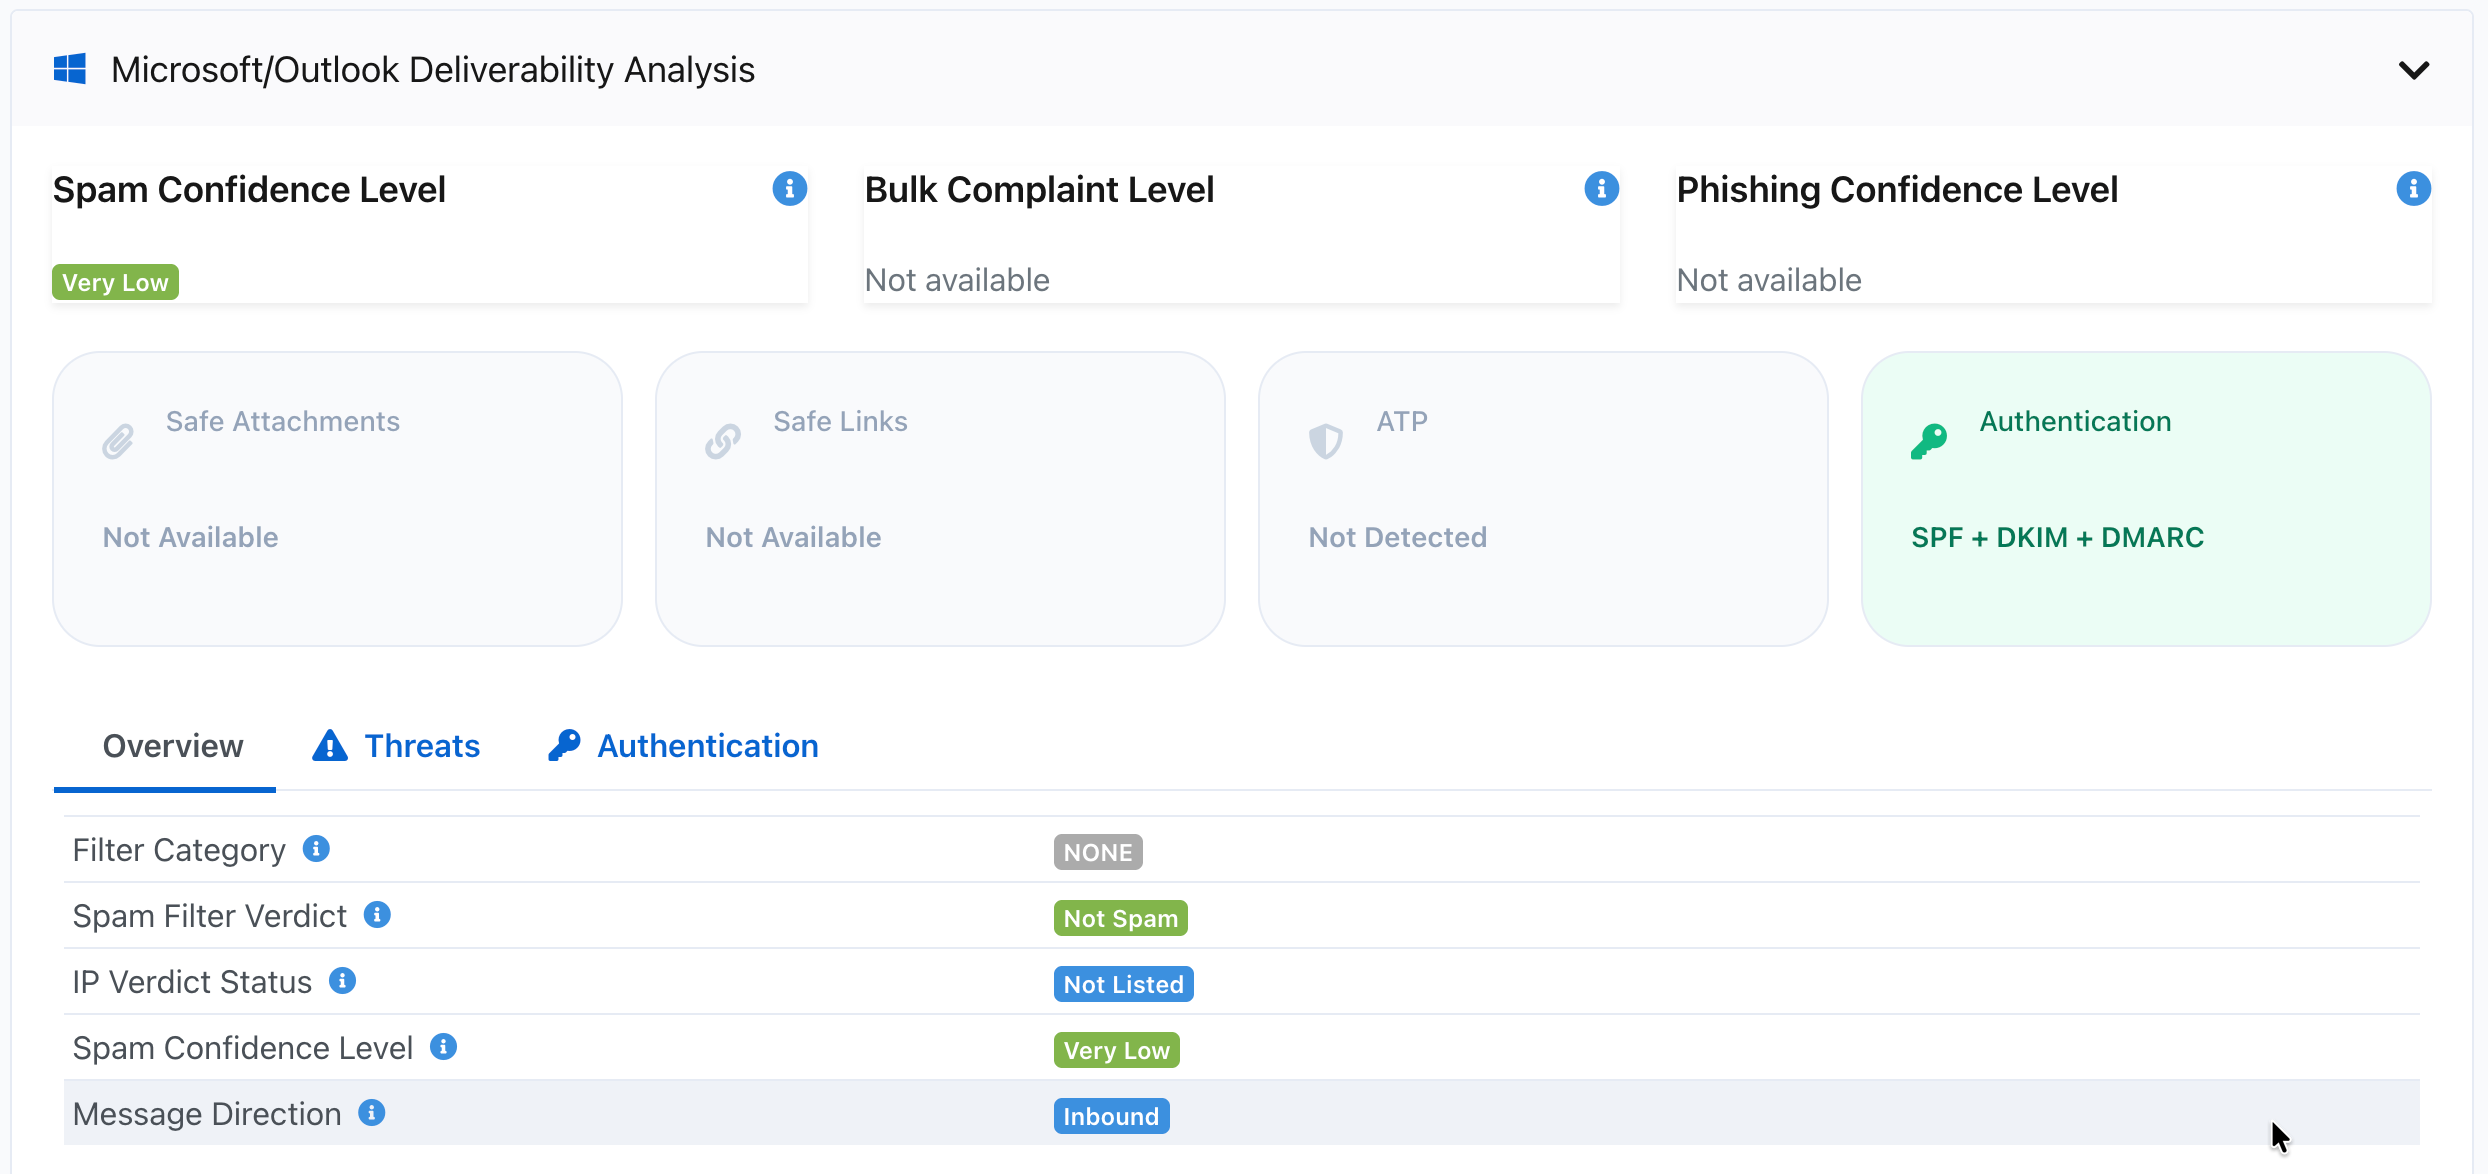Open the Filter Category info icon
Screen dimensions: 2488x1174
click(316, 848)
